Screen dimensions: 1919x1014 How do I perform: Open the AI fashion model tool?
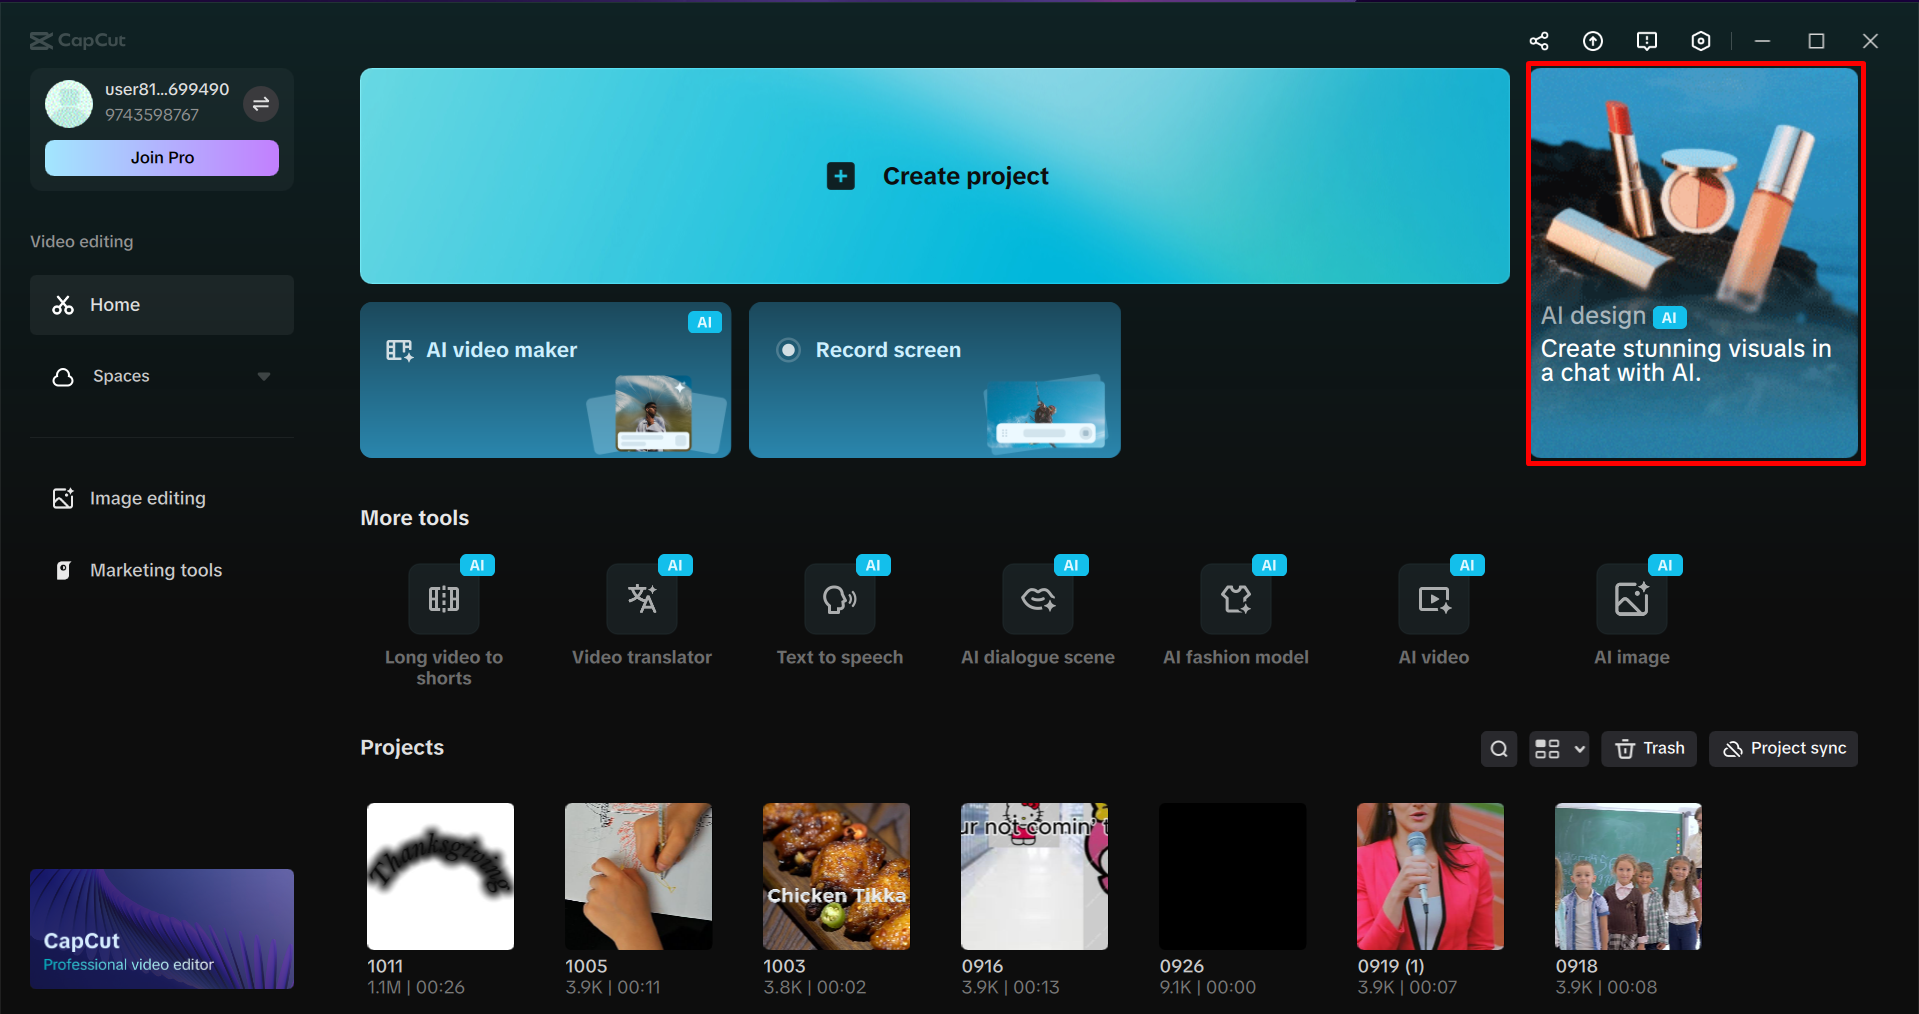[x=1235, y=600]
